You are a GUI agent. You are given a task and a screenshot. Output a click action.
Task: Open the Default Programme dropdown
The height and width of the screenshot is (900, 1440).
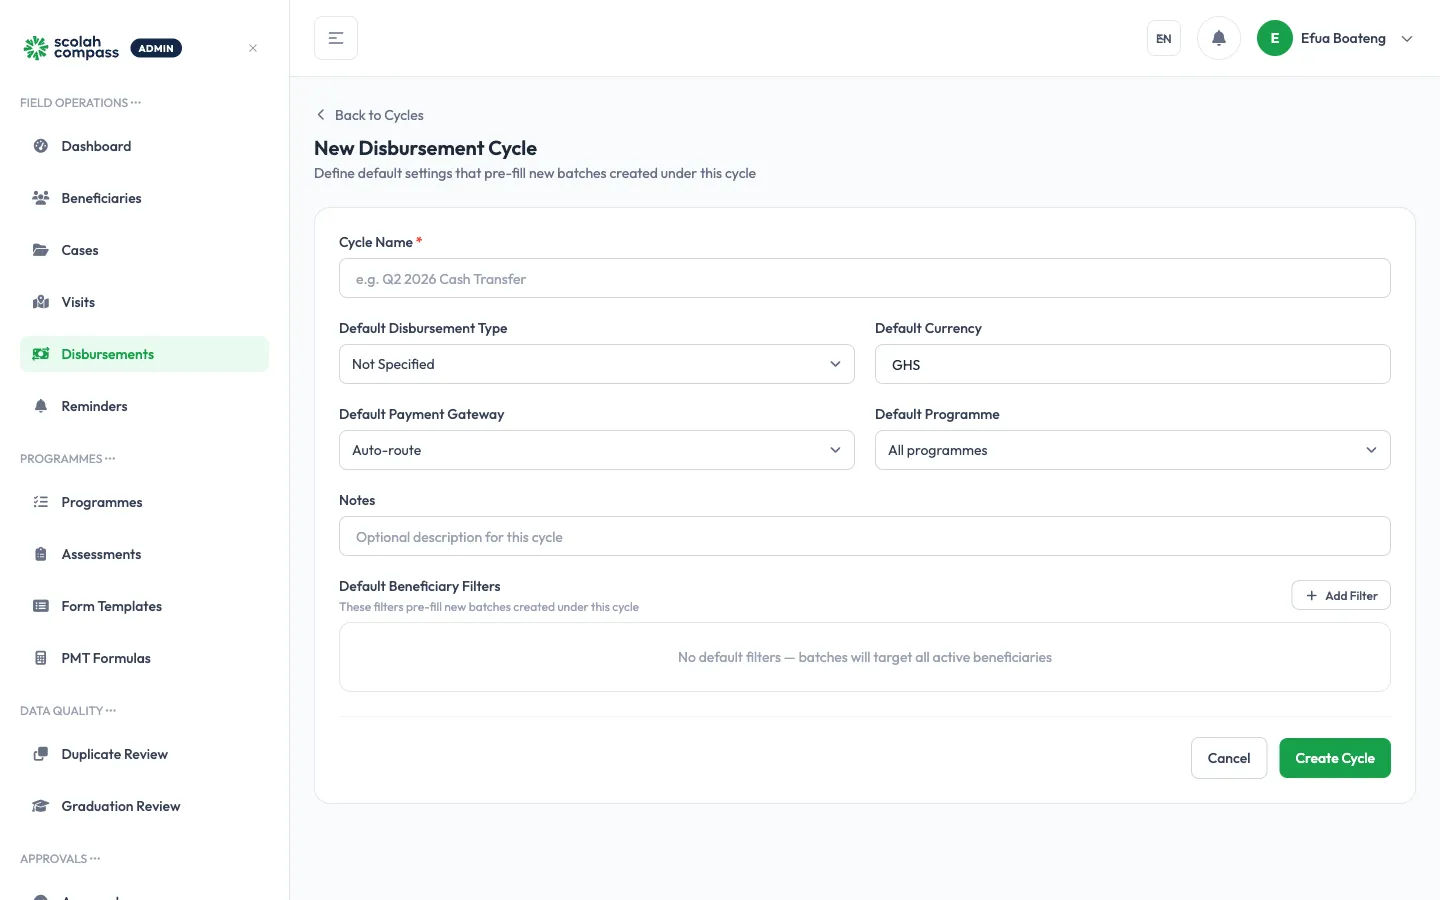pos(1133,450)
